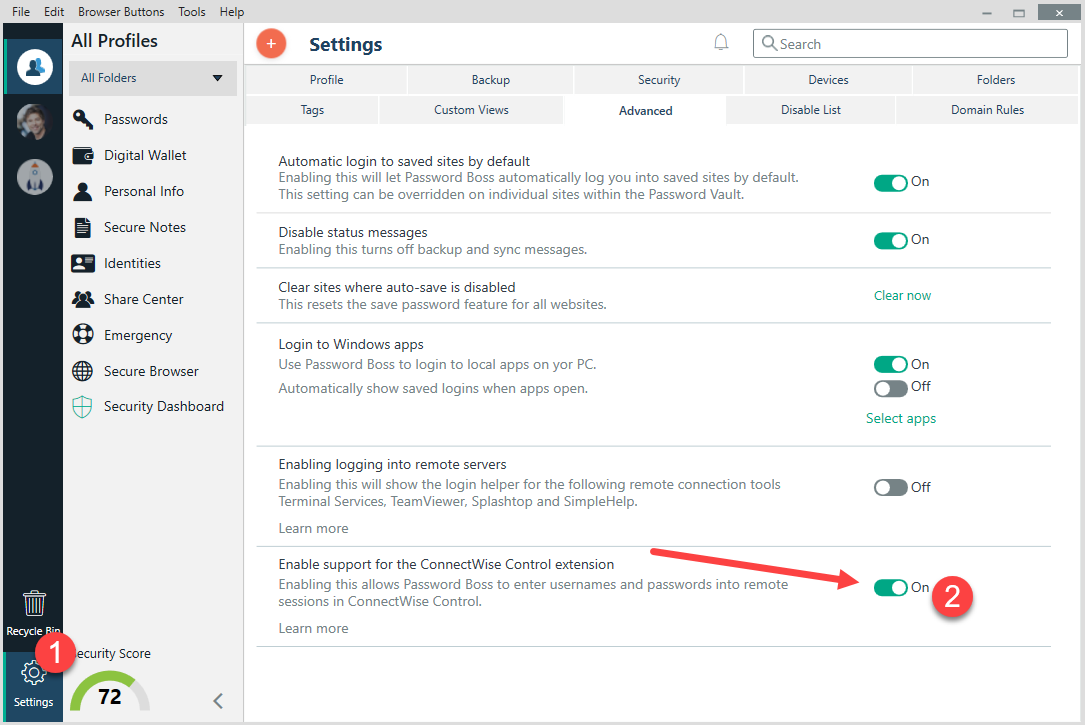
Task: Switch to the Backup tab
Action: 491,80
